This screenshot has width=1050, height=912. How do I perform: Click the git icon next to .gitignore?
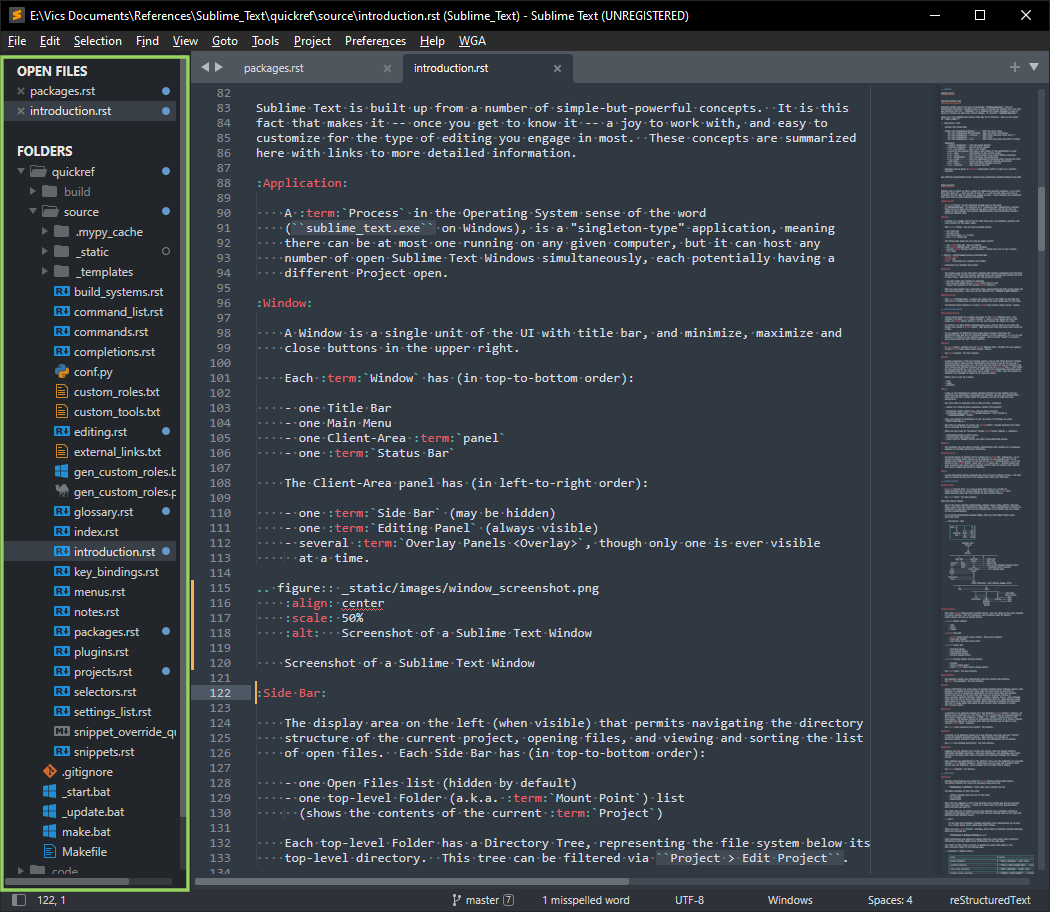pos(49,772)
